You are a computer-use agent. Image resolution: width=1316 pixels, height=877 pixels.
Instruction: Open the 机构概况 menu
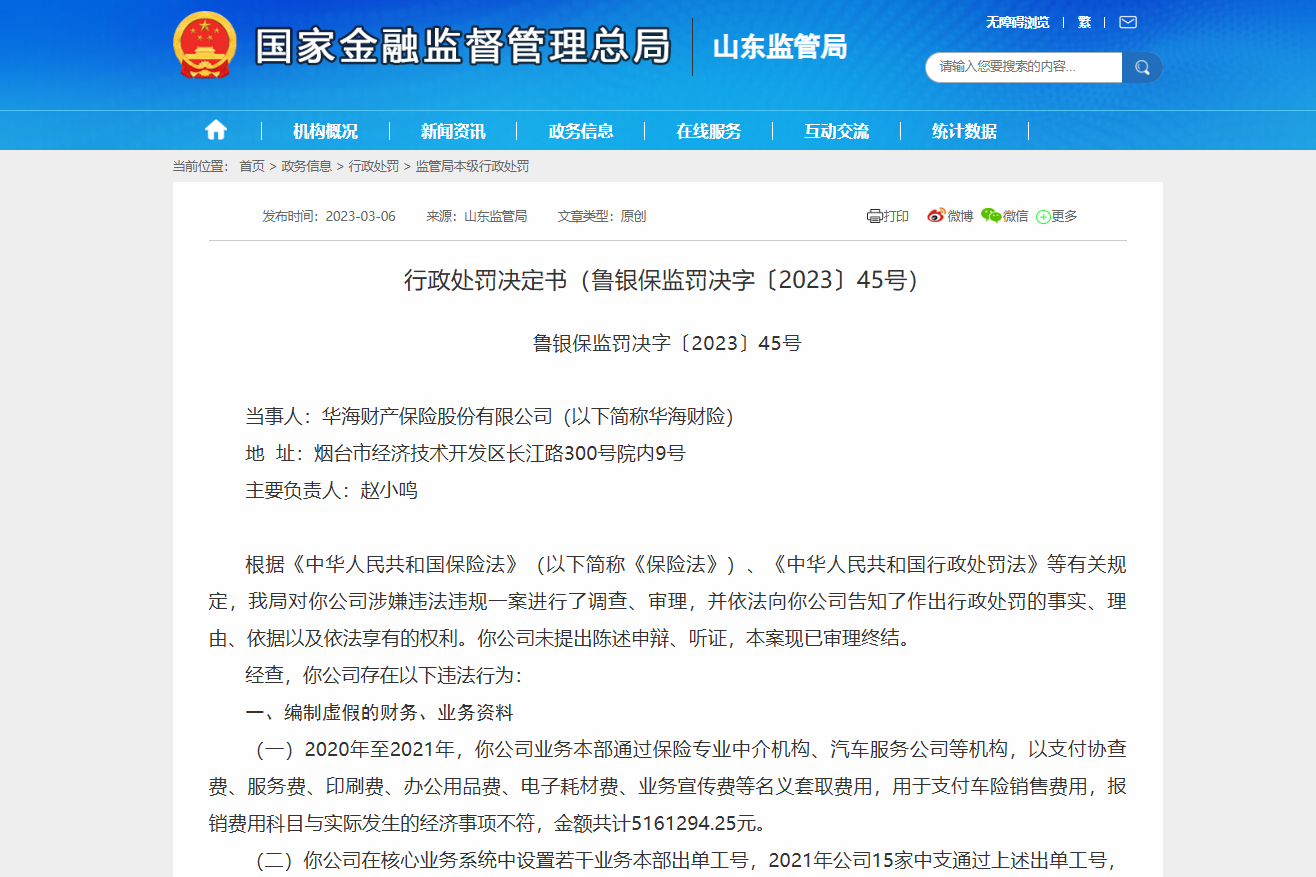click(325, 131)
